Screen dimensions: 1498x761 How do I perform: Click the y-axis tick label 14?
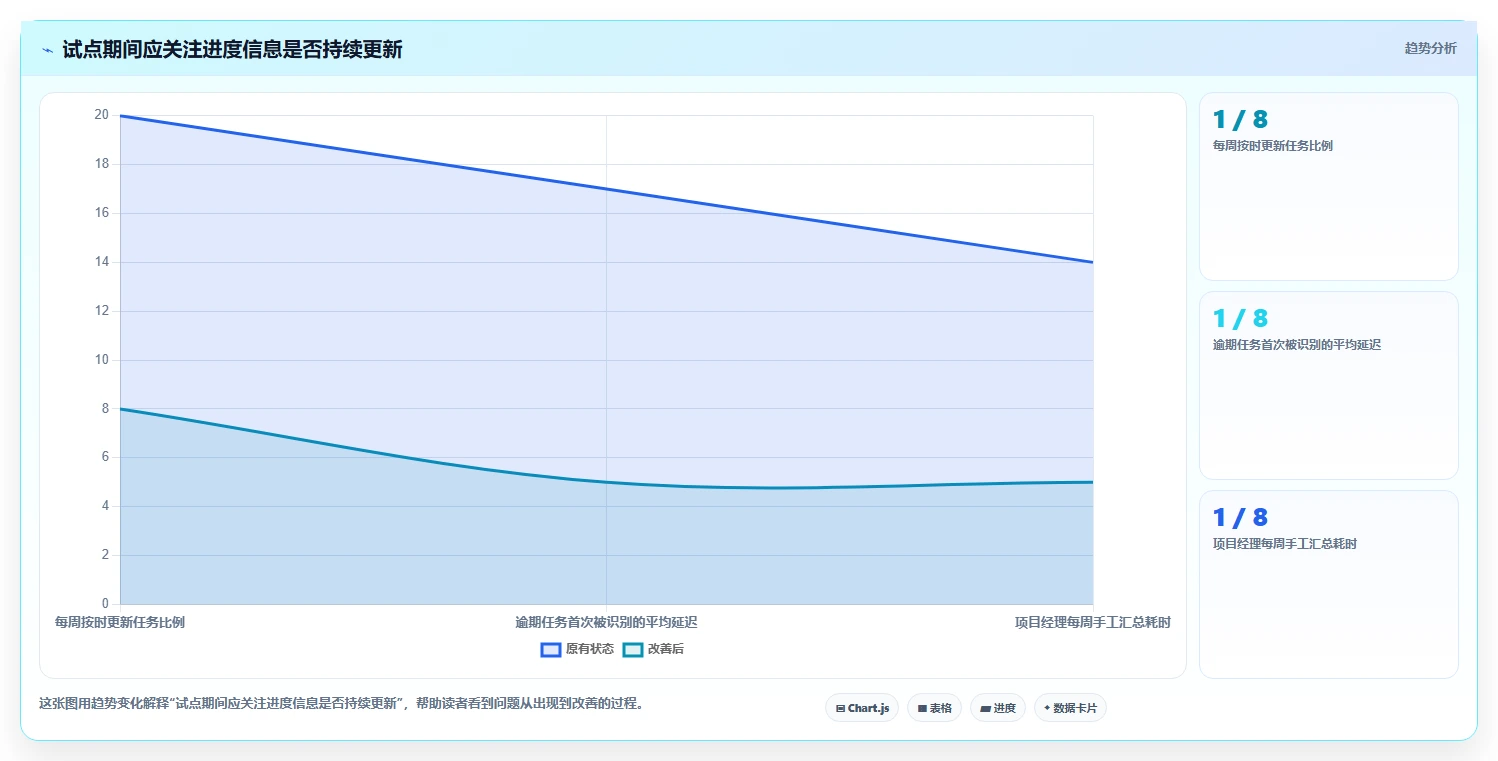point(101,262)
